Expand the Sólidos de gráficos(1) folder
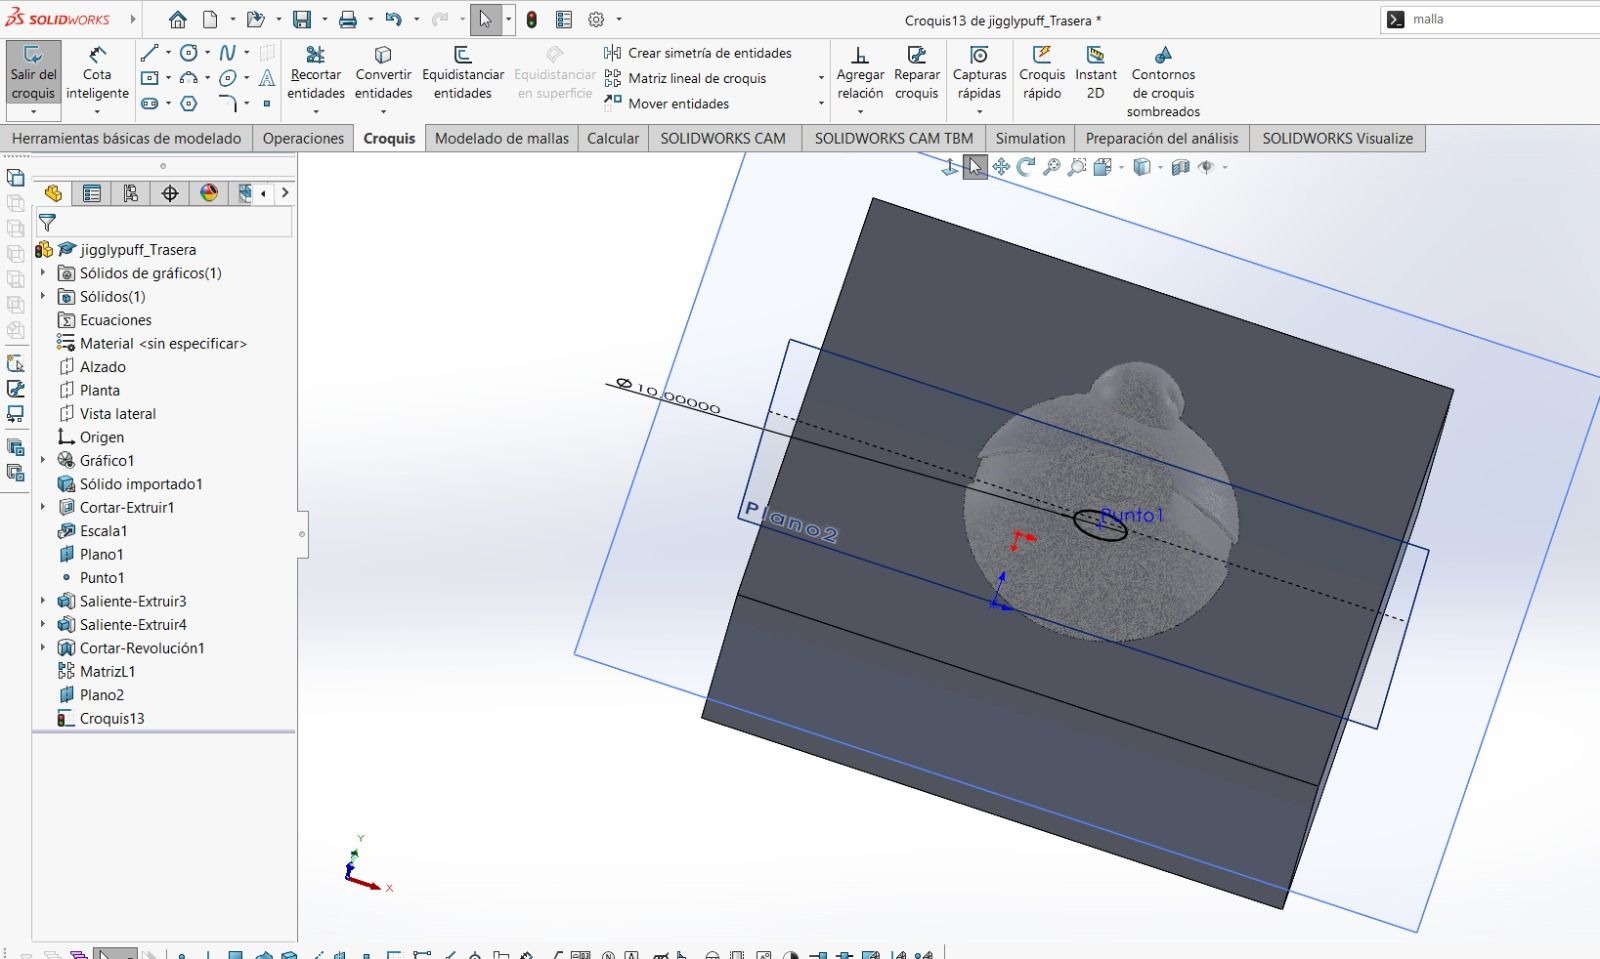The height and width of the screenshot is (959, 1600). (x=43, y=273)
